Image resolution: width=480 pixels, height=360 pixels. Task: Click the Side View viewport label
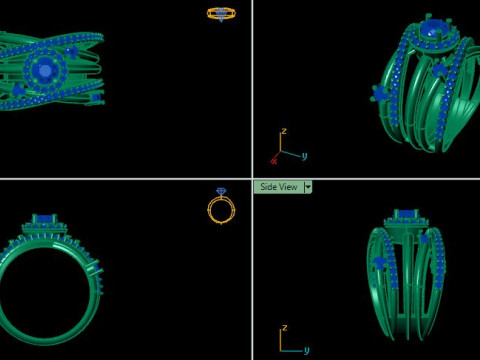point(279,187)
